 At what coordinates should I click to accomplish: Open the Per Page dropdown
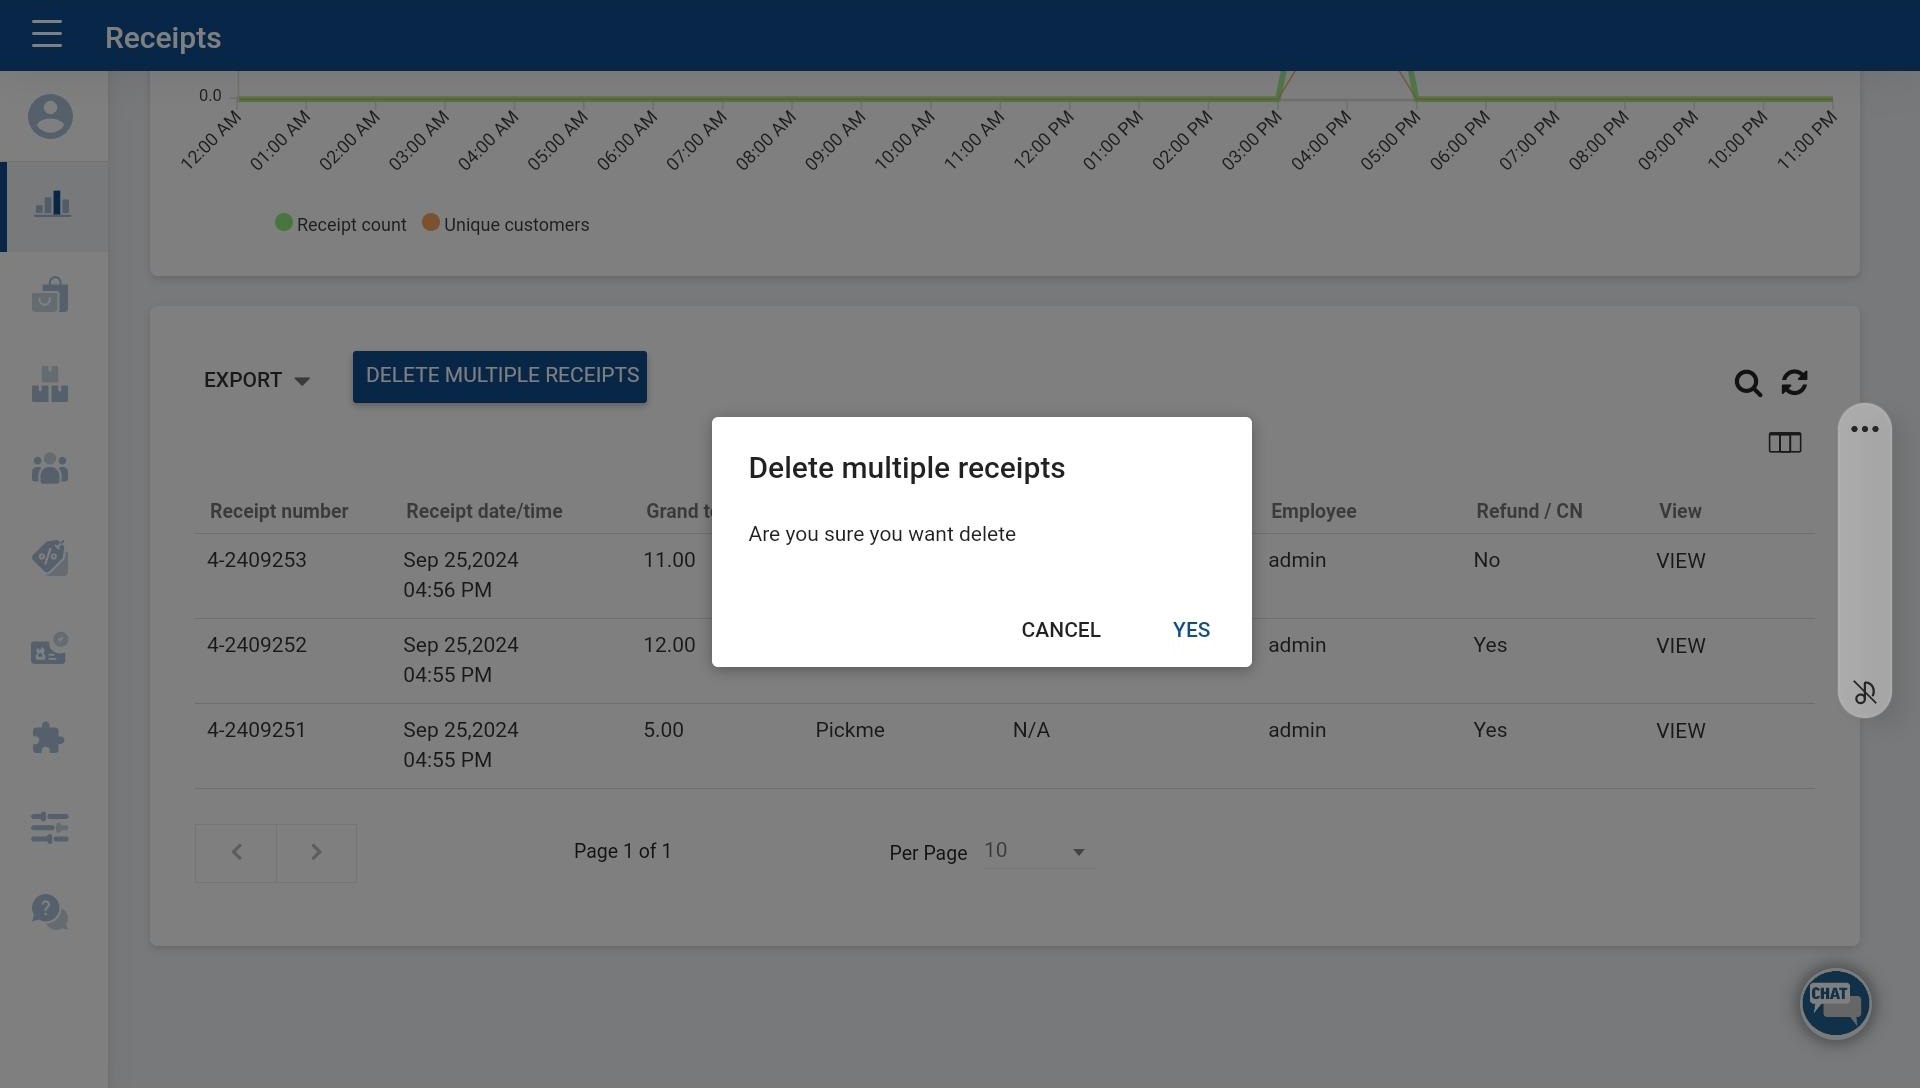coord(1038,852)
